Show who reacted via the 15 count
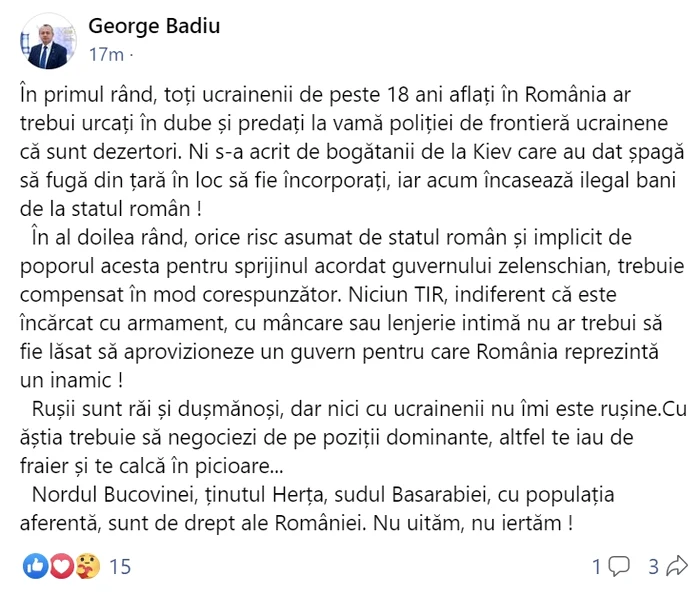Screen dimensions: 700x592 click(x=120, y=567)
